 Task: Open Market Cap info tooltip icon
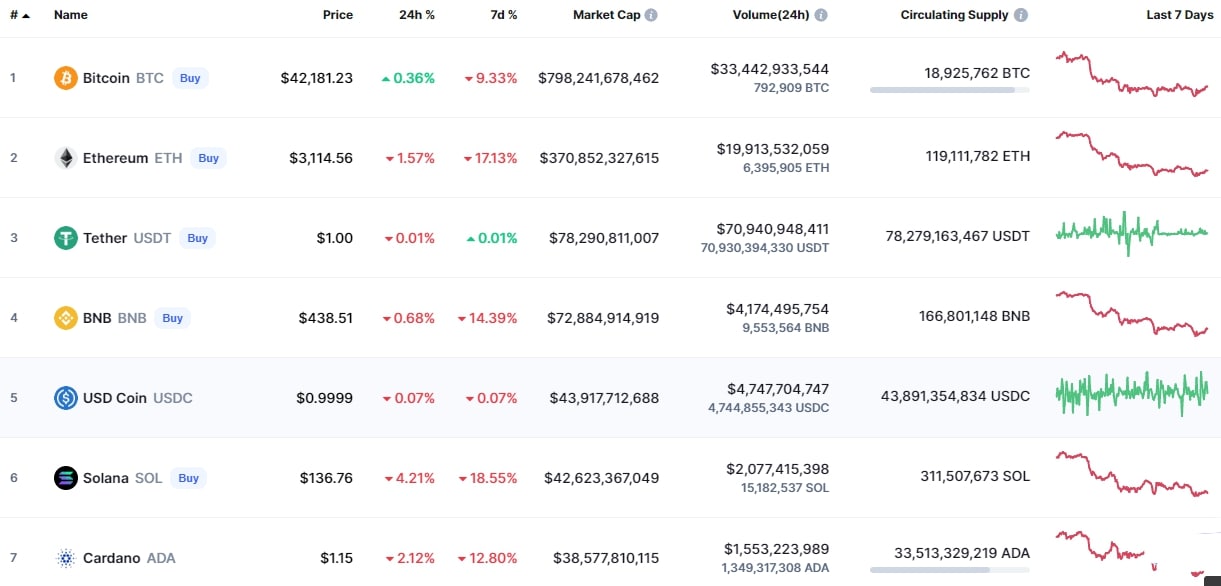click(651, 15)
